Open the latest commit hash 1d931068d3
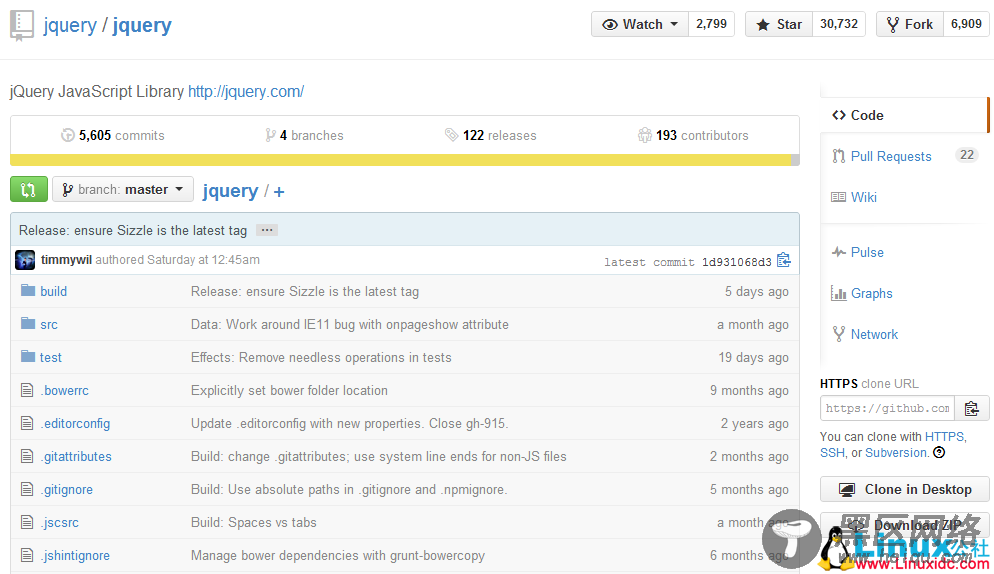The width and height of the screenshot is (994, 574). pos(737,262)
